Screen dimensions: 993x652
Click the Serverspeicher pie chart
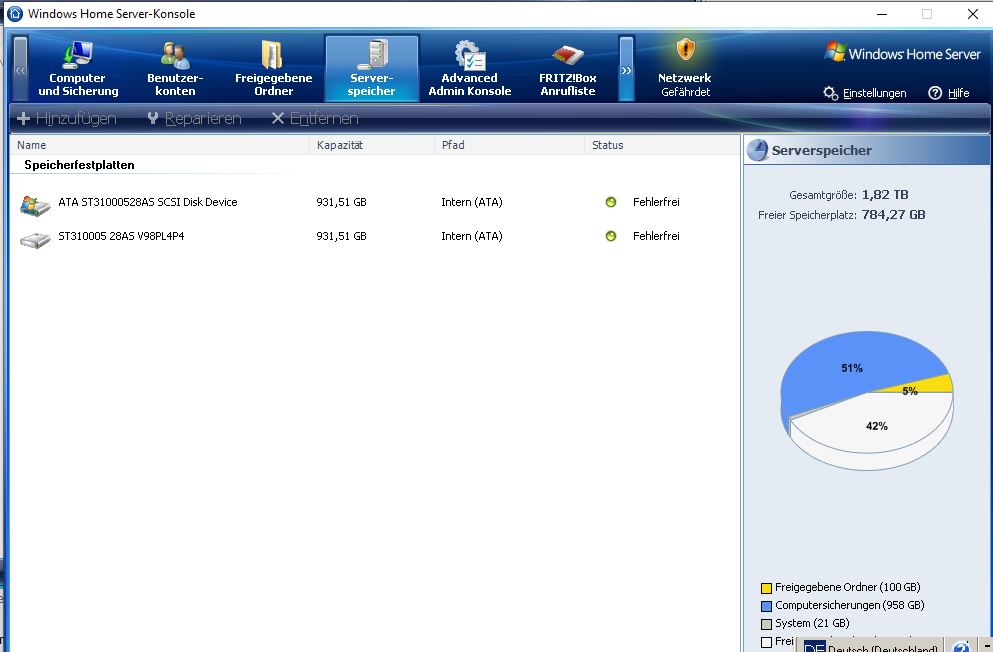(x=866, y=400)
